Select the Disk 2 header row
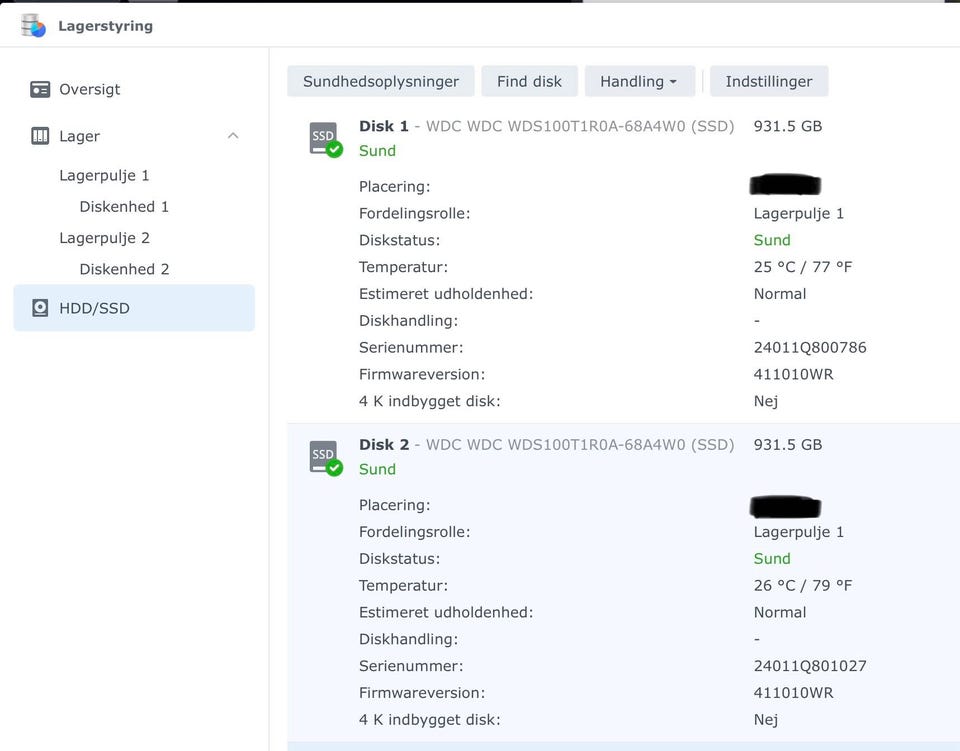This screenshot has width=960, height=751. click(x=546, y=445)
